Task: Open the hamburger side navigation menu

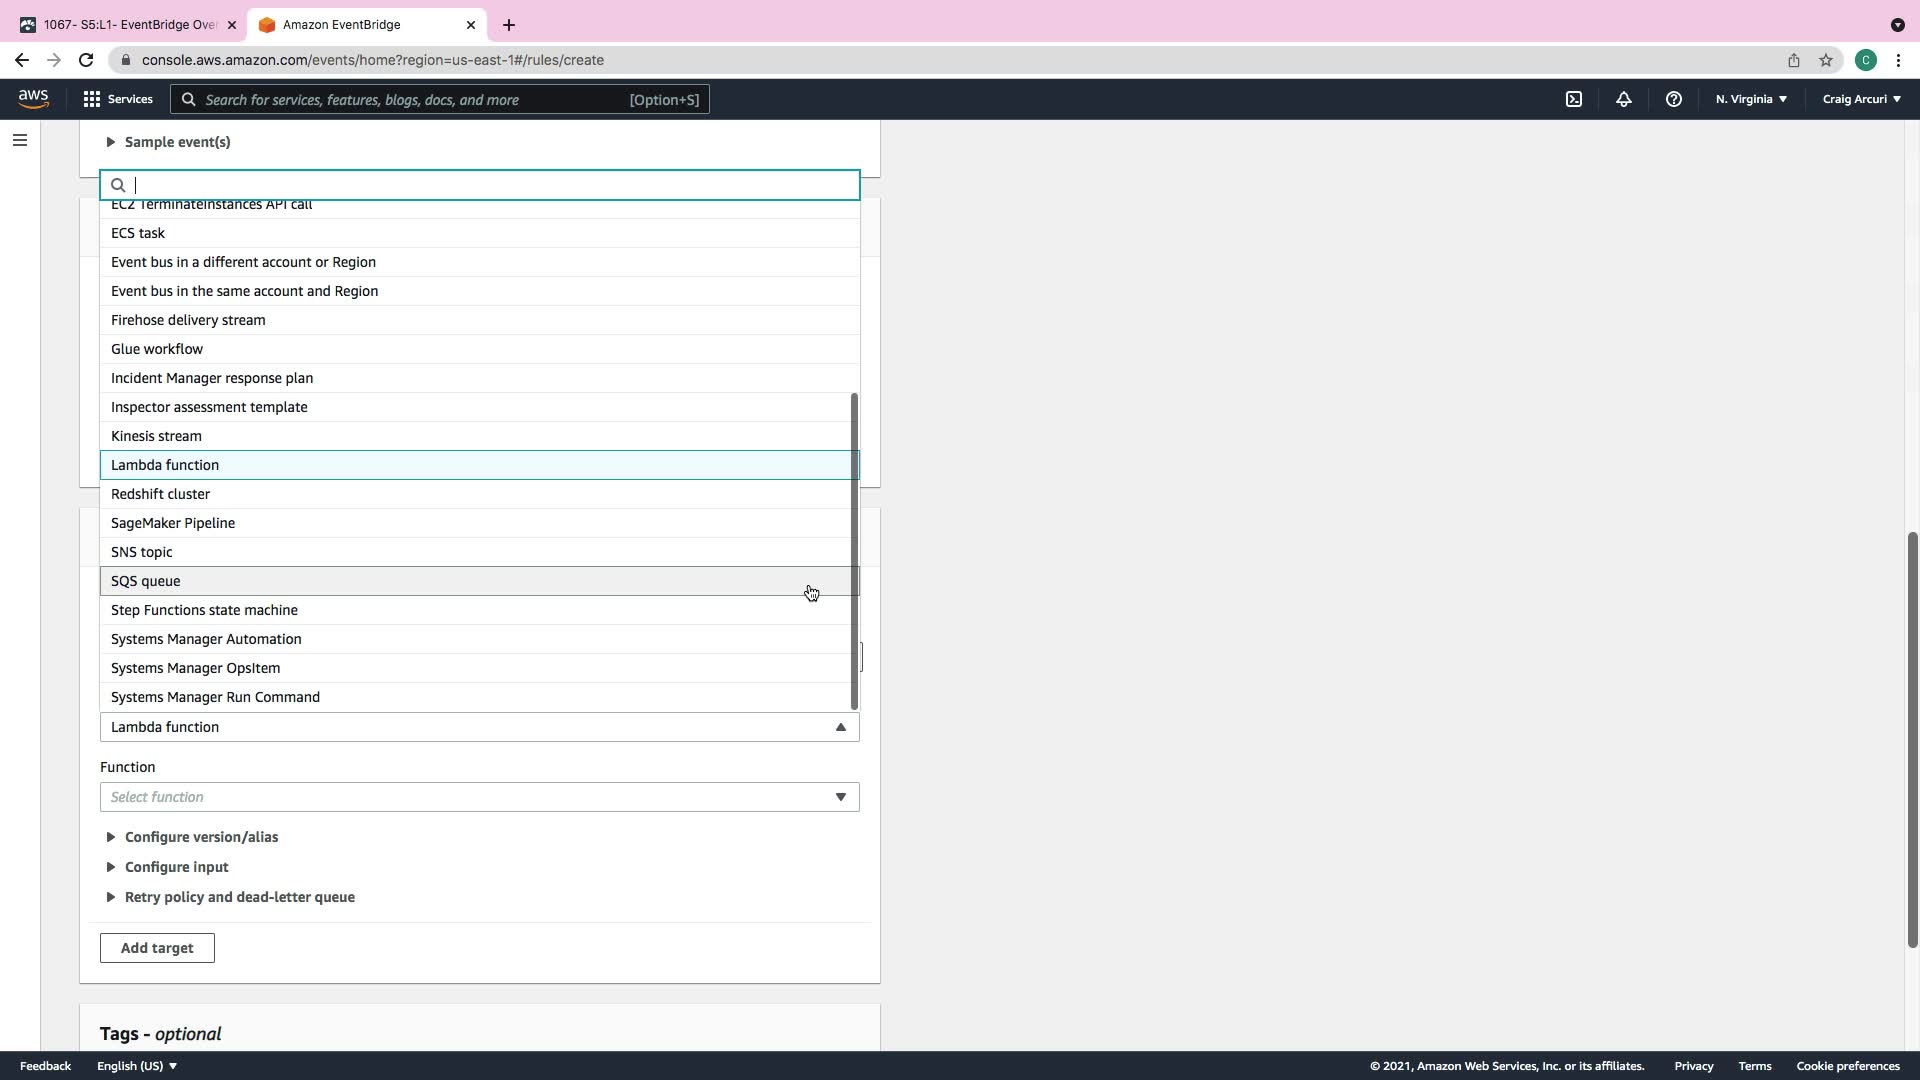Action: pos(19,140)
